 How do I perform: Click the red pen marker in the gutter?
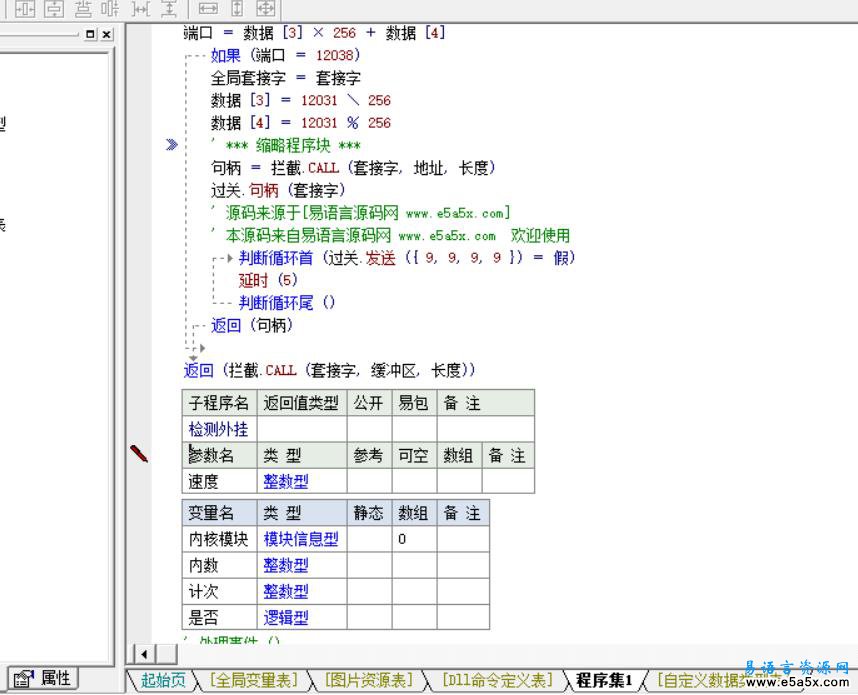(x=139, y=454)
